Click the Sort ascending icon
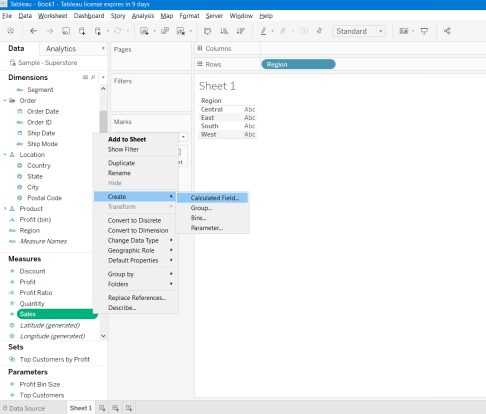 [224, 31]
